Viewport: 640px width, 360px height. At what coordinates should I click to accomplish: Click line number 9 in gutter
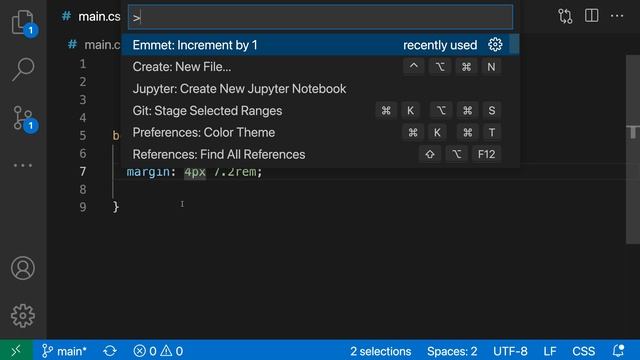tap(83, 207)
